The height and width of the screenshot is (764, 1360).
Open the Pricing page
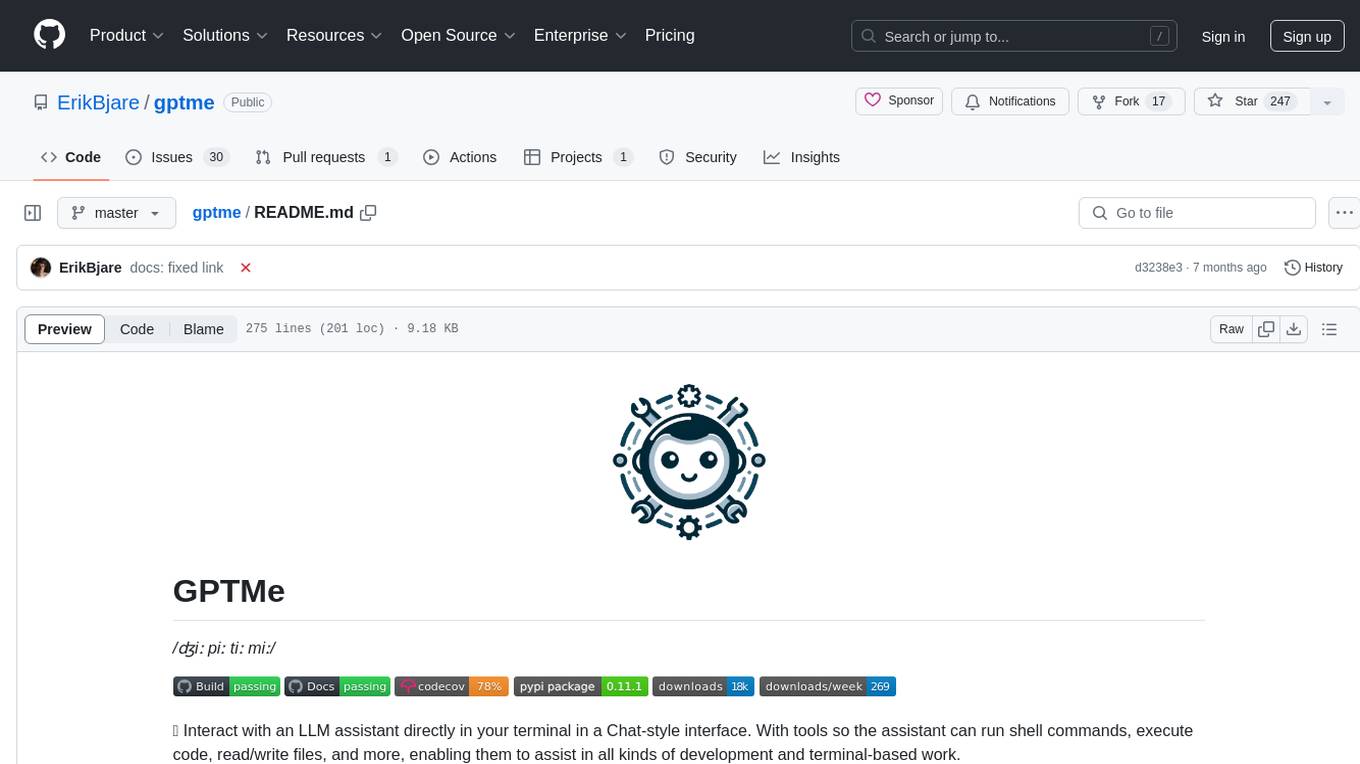click(670, 35)
